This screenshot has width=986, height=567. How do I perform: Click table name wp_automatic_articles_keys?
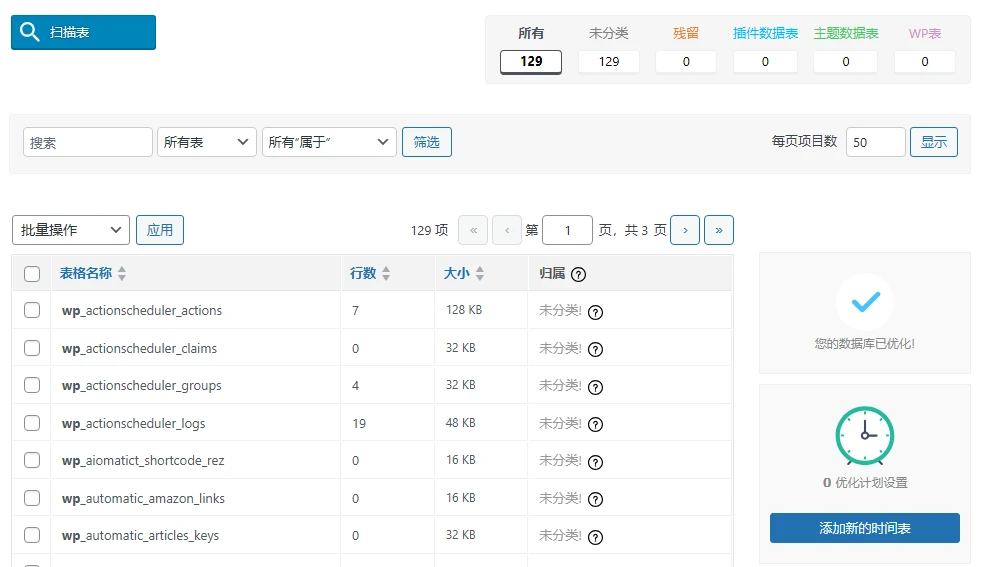140,536
